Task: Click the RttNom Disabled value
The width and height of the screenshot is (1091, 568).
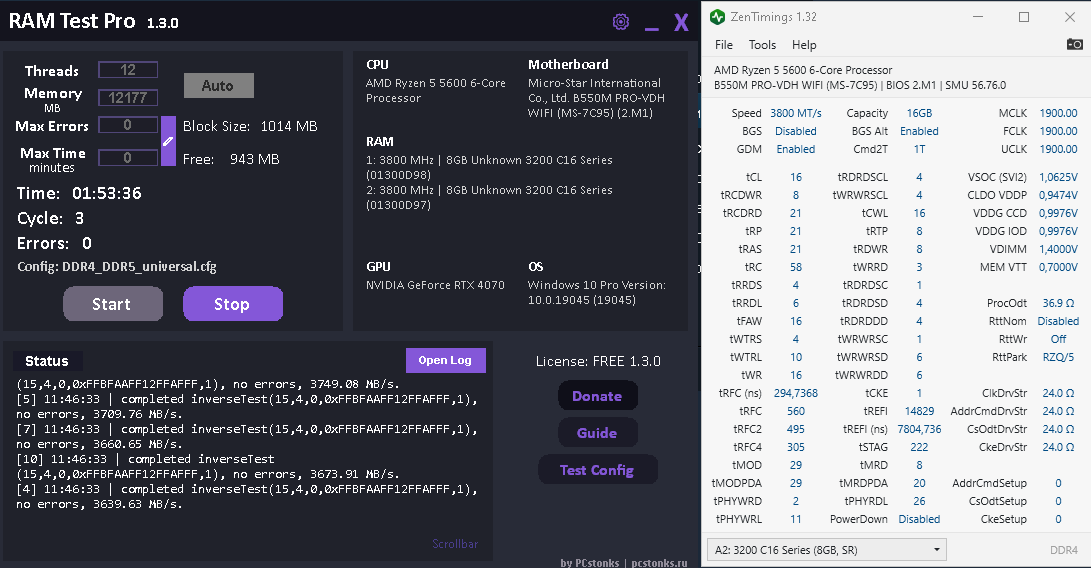Action: (1058, 321)
